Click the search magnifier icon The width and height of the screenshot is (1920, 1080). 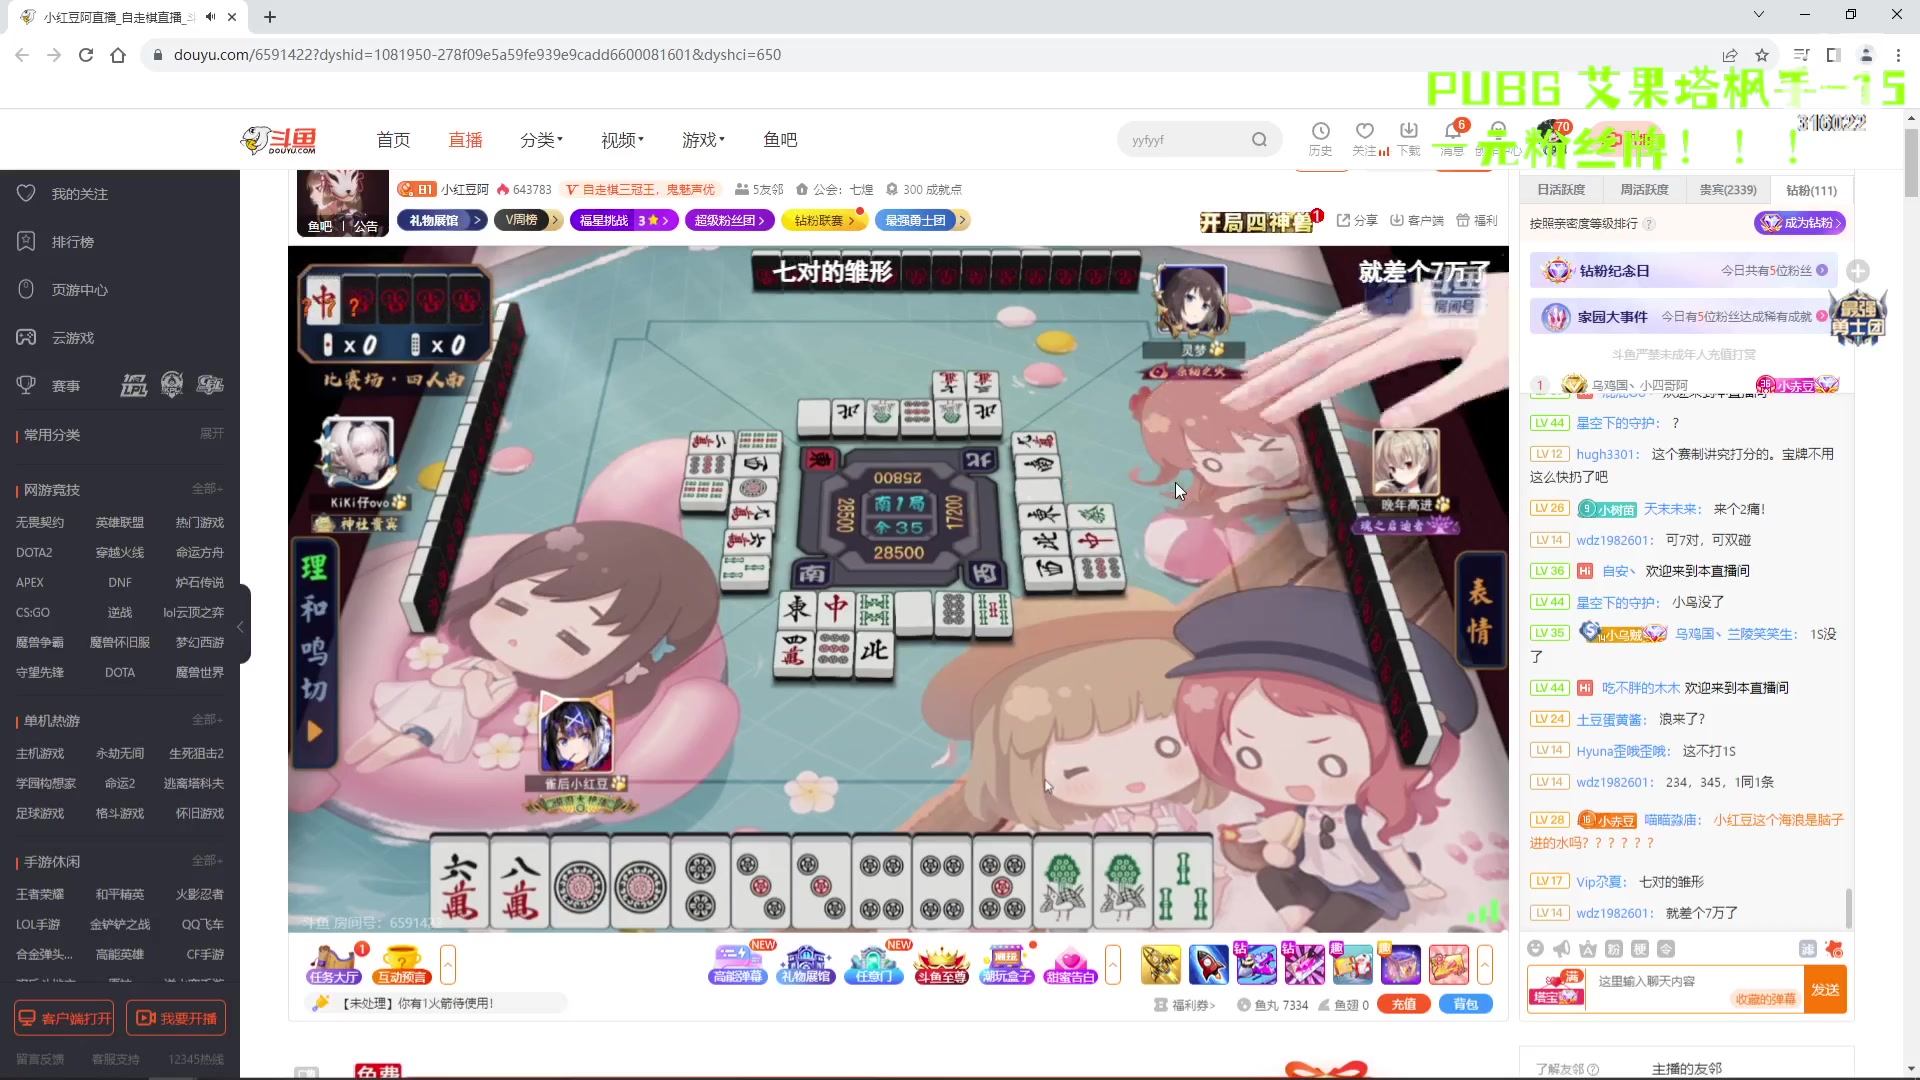[x=1259, y=140]
